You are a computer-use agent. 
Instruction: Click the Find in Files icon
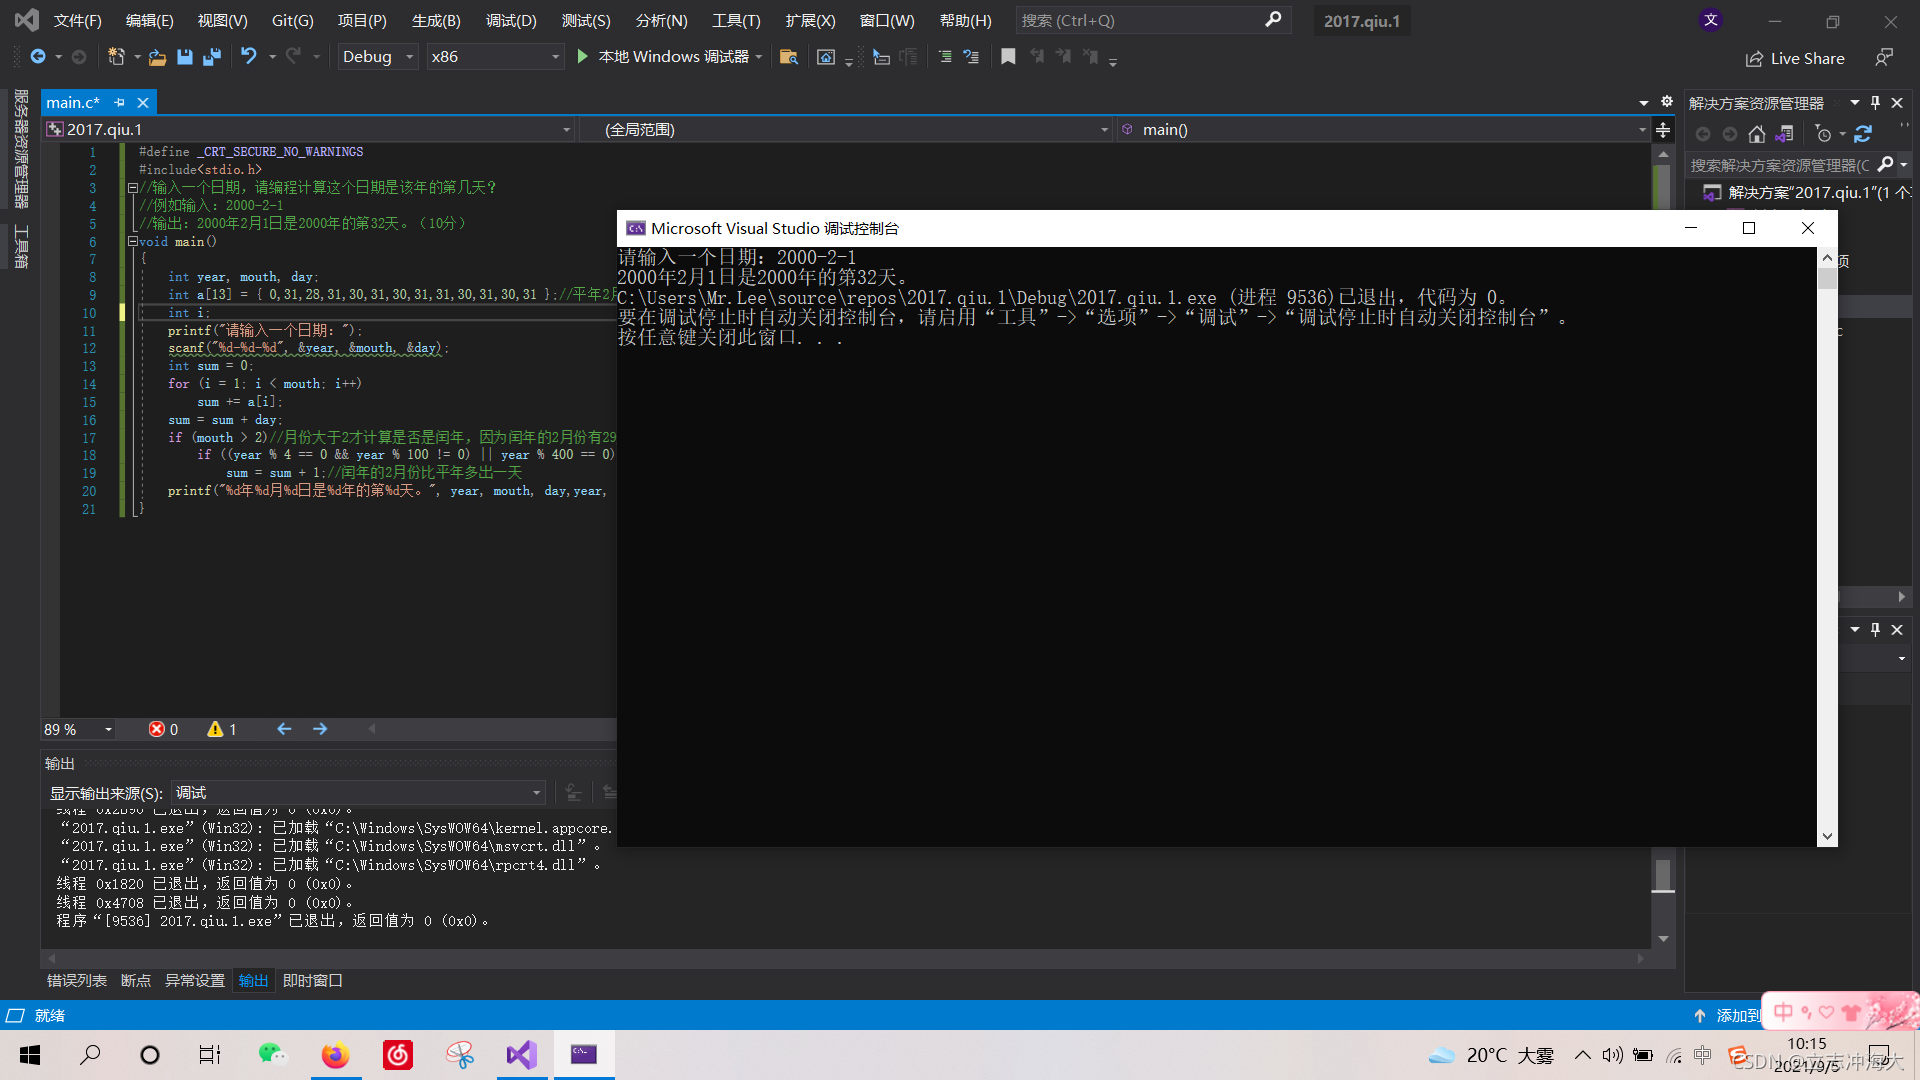[x=789, y=57]
